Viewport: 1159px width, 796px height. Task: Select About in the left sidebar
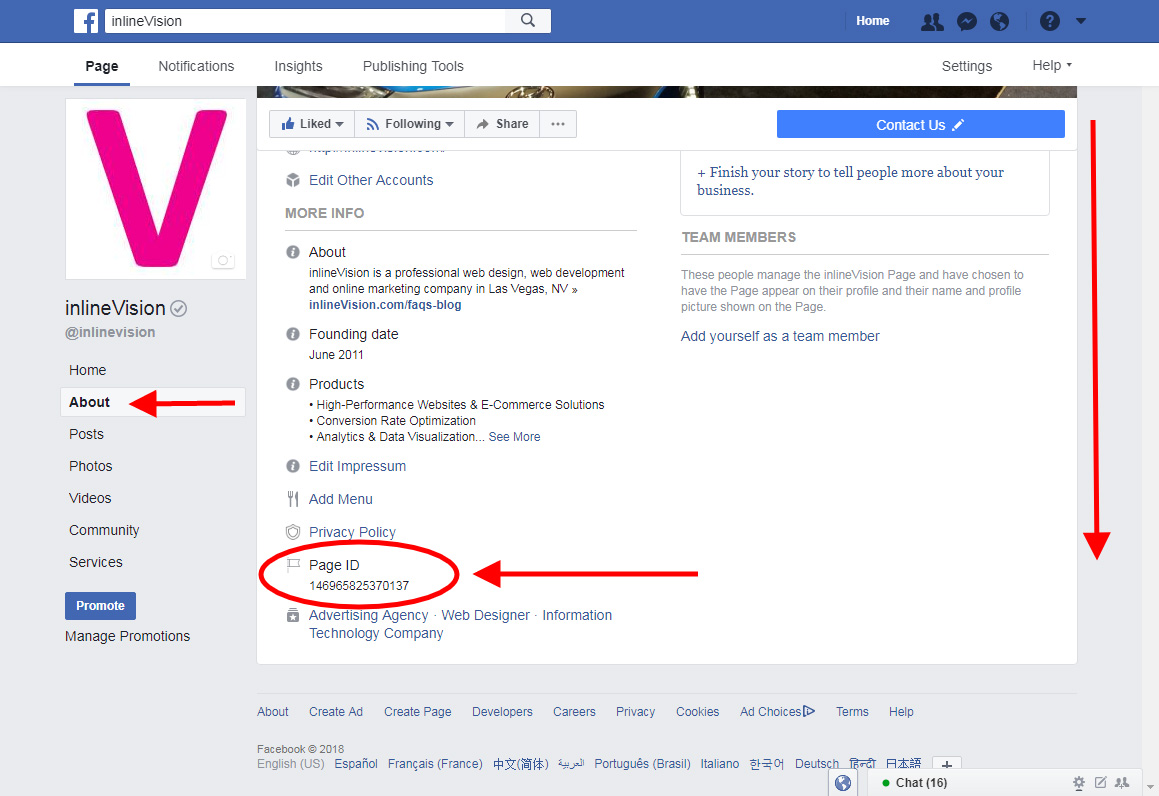(153, 402)
